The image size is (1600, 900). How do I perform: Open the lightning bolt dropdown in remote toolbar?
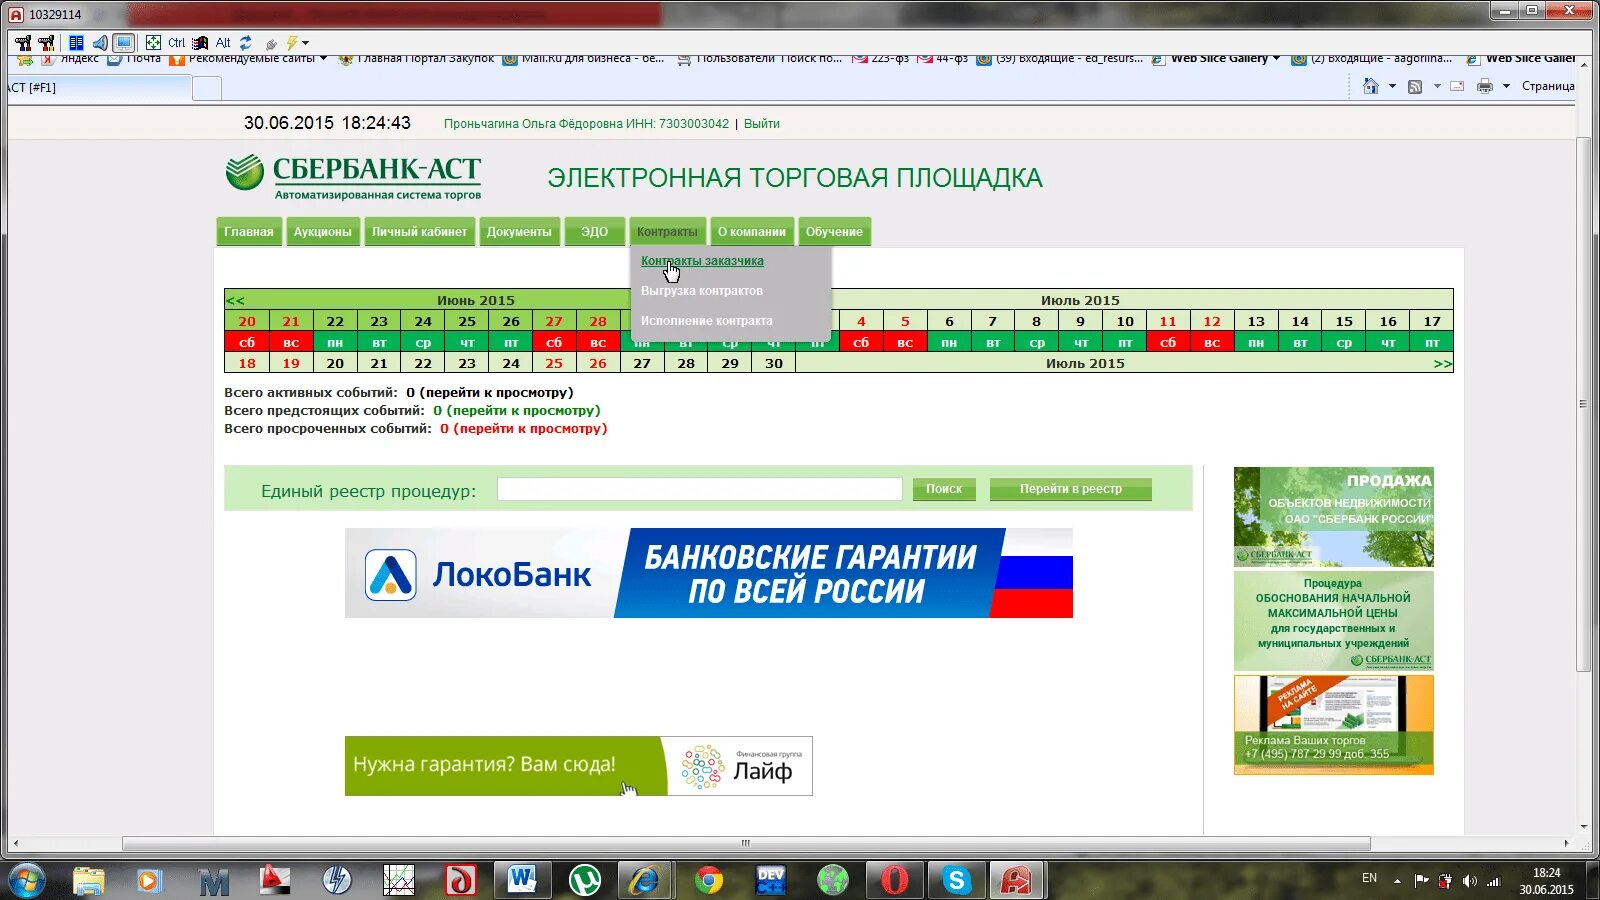(x=305, y=43)
